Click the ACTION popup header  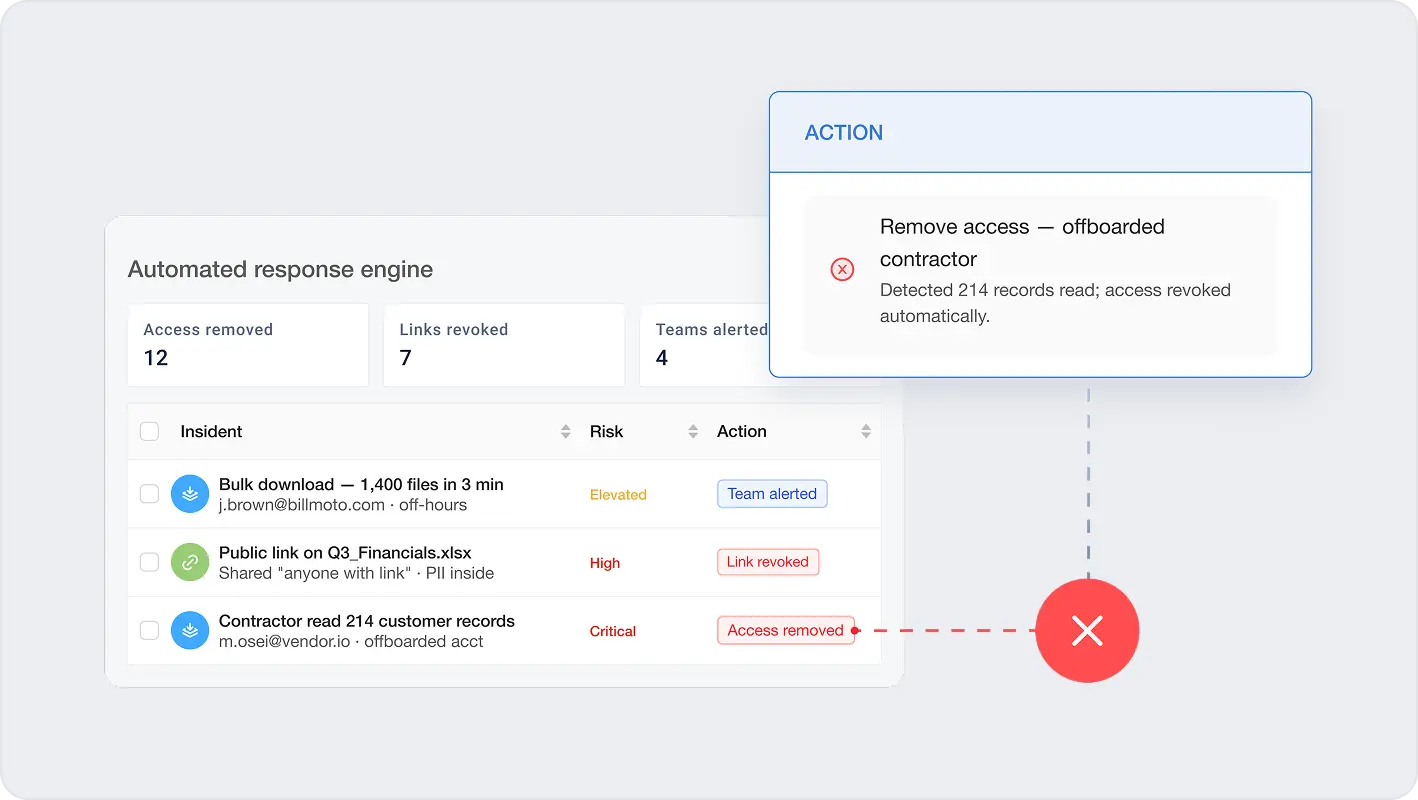coord(1040,132)
